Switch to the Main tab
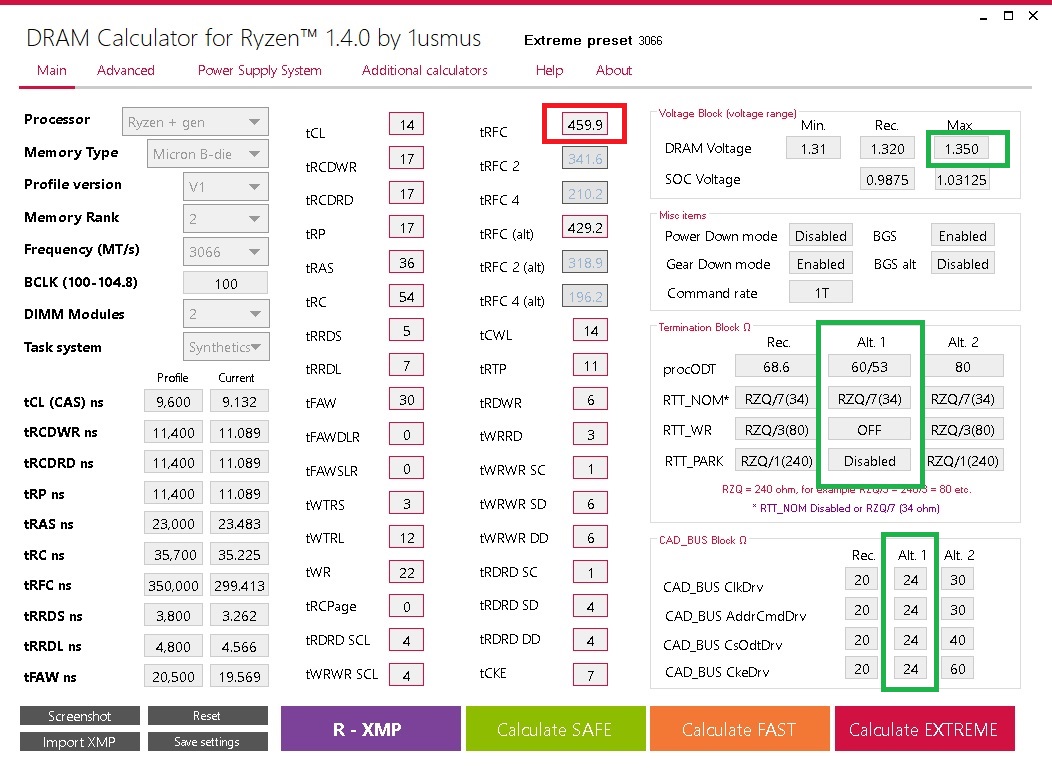Image resolution: width=1052 pixels, height=771 pixels. [52, 70]
